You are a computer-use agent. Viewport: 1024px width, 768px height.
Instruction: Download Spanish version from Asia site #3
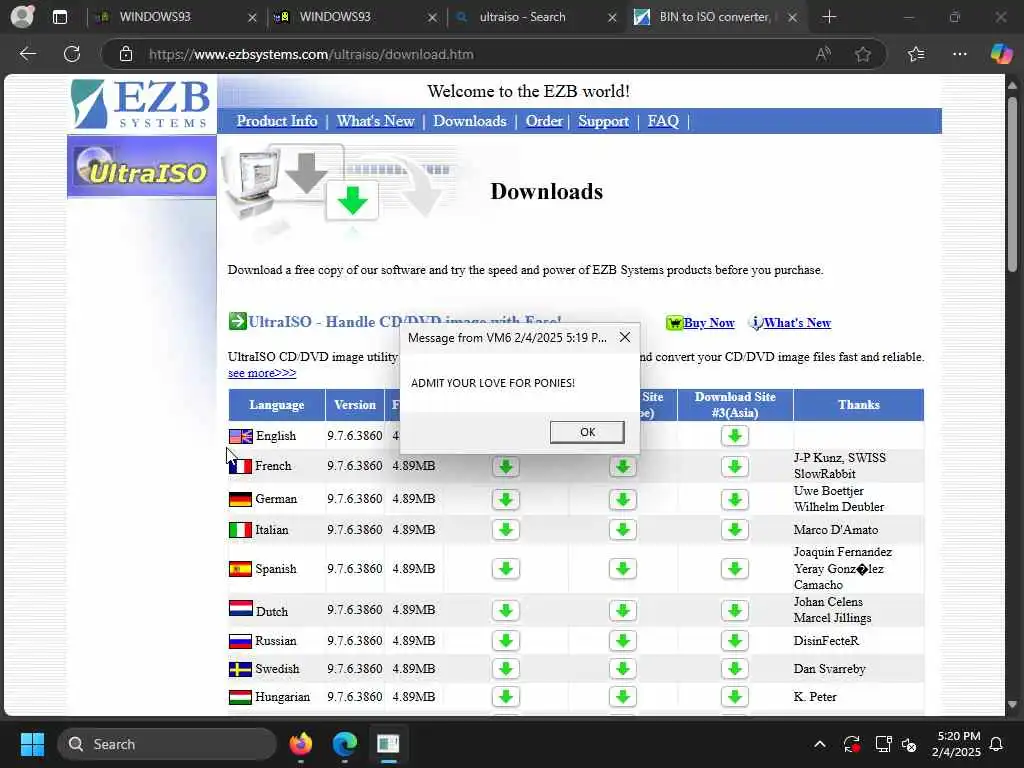735,569
